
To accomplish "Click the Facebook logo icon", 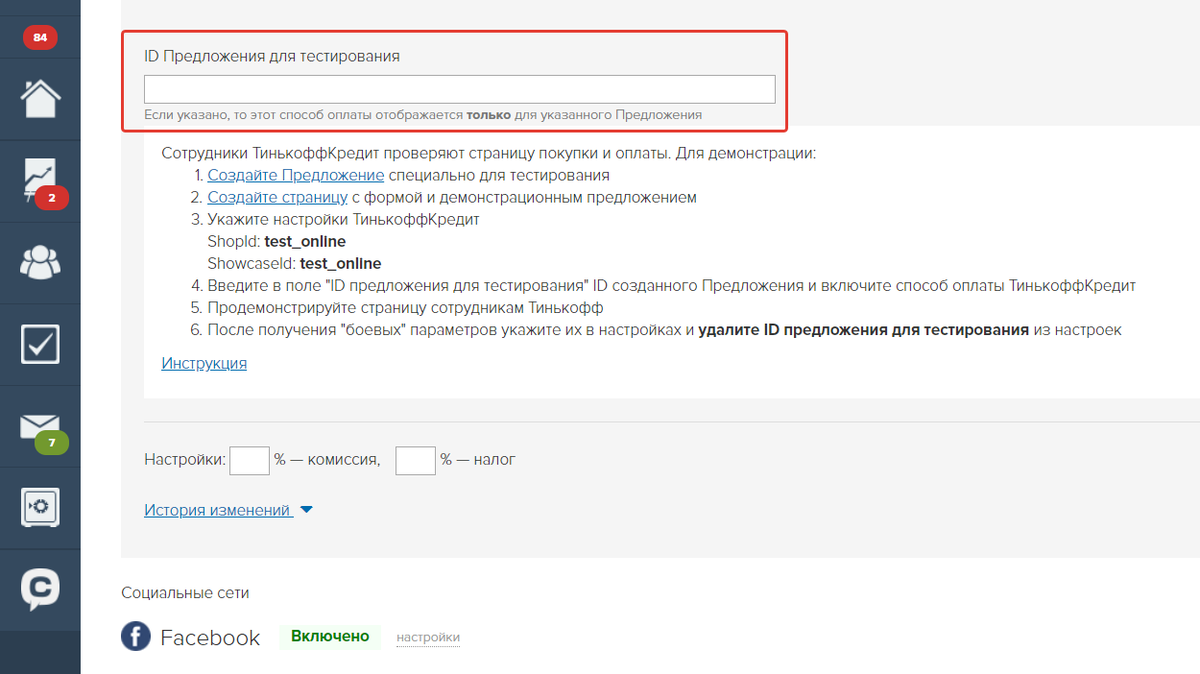I will coord(136,637).
